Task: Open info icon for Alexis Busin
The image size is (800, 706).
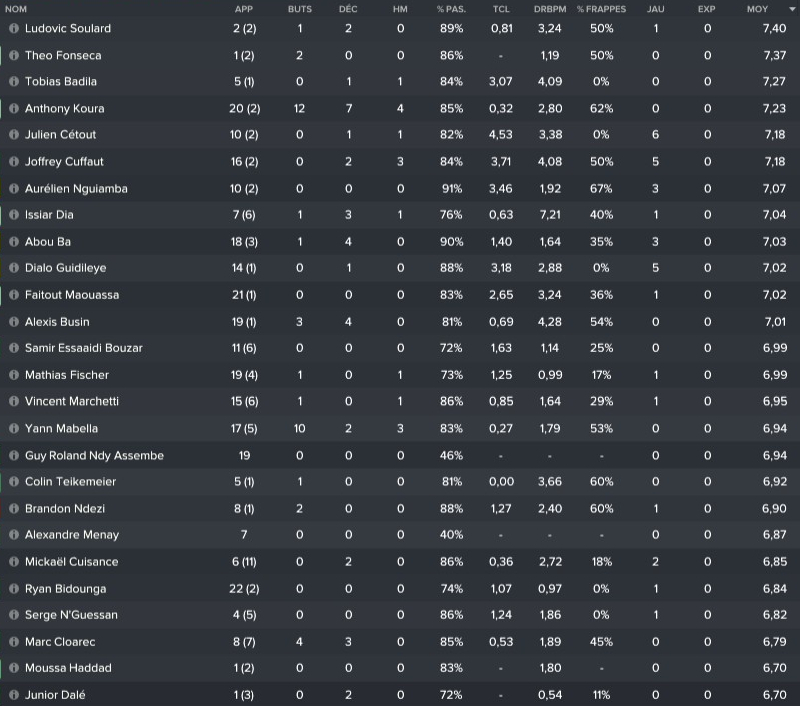Action: point(14,322)
